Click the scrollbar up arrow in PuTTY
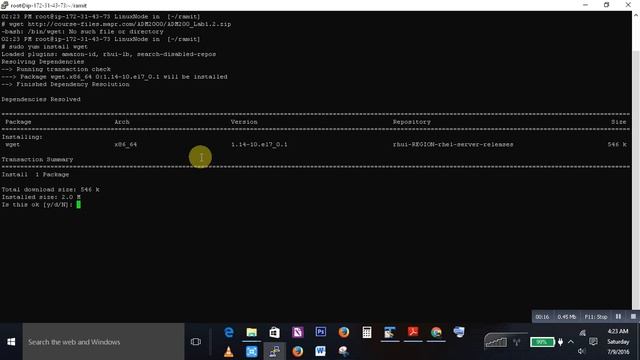The image size is (640, 360). coord(636,16)
